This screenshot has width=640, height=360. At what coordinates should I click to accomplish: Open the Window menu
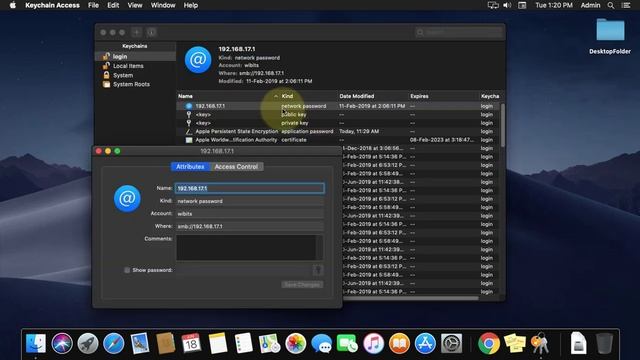point(163,5)
